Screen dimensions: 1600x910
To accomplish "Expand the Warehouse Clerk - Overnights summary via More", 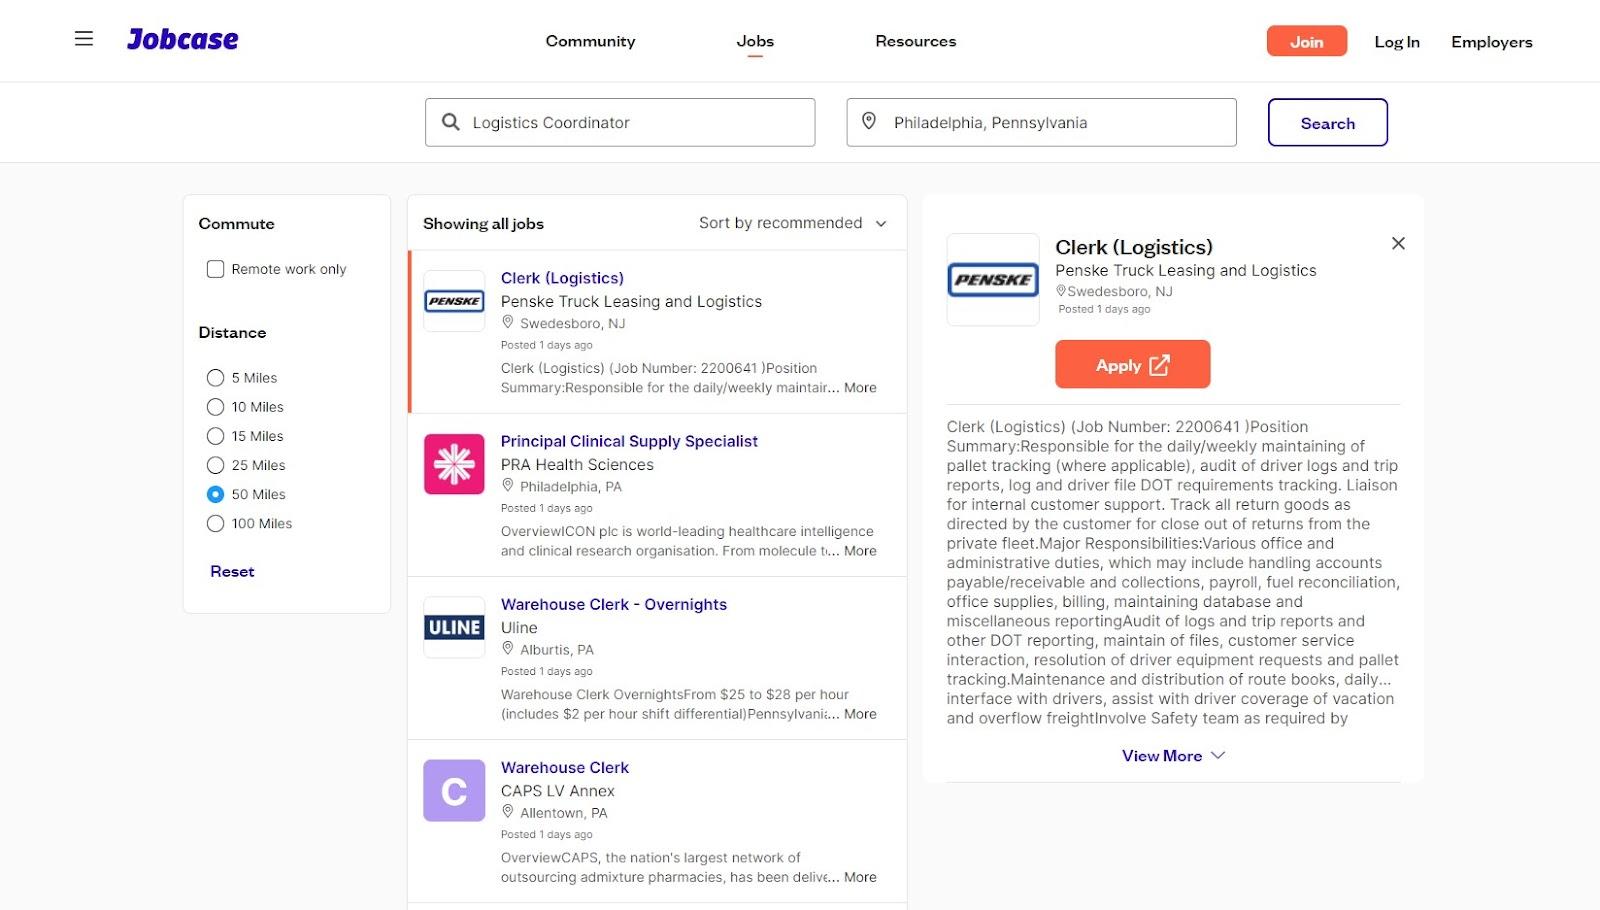I will pos(860,714).
